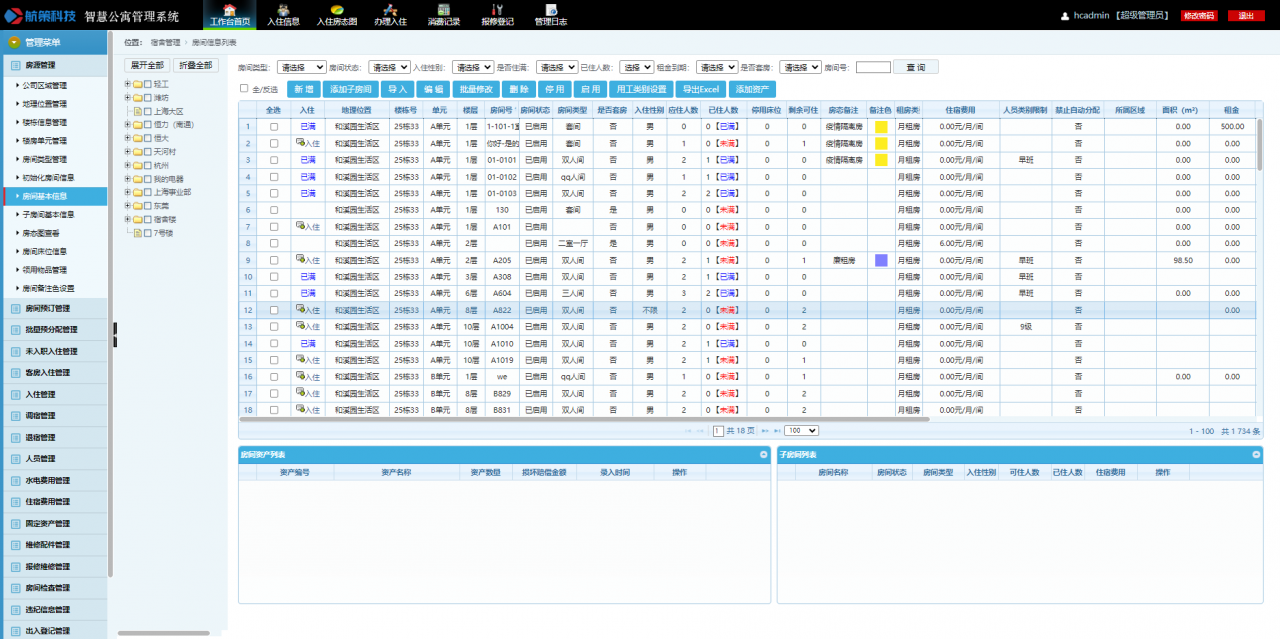This screenshot has width=1280, height=639.
Task: Click the red 修改密码 button
Action: 1198,16
